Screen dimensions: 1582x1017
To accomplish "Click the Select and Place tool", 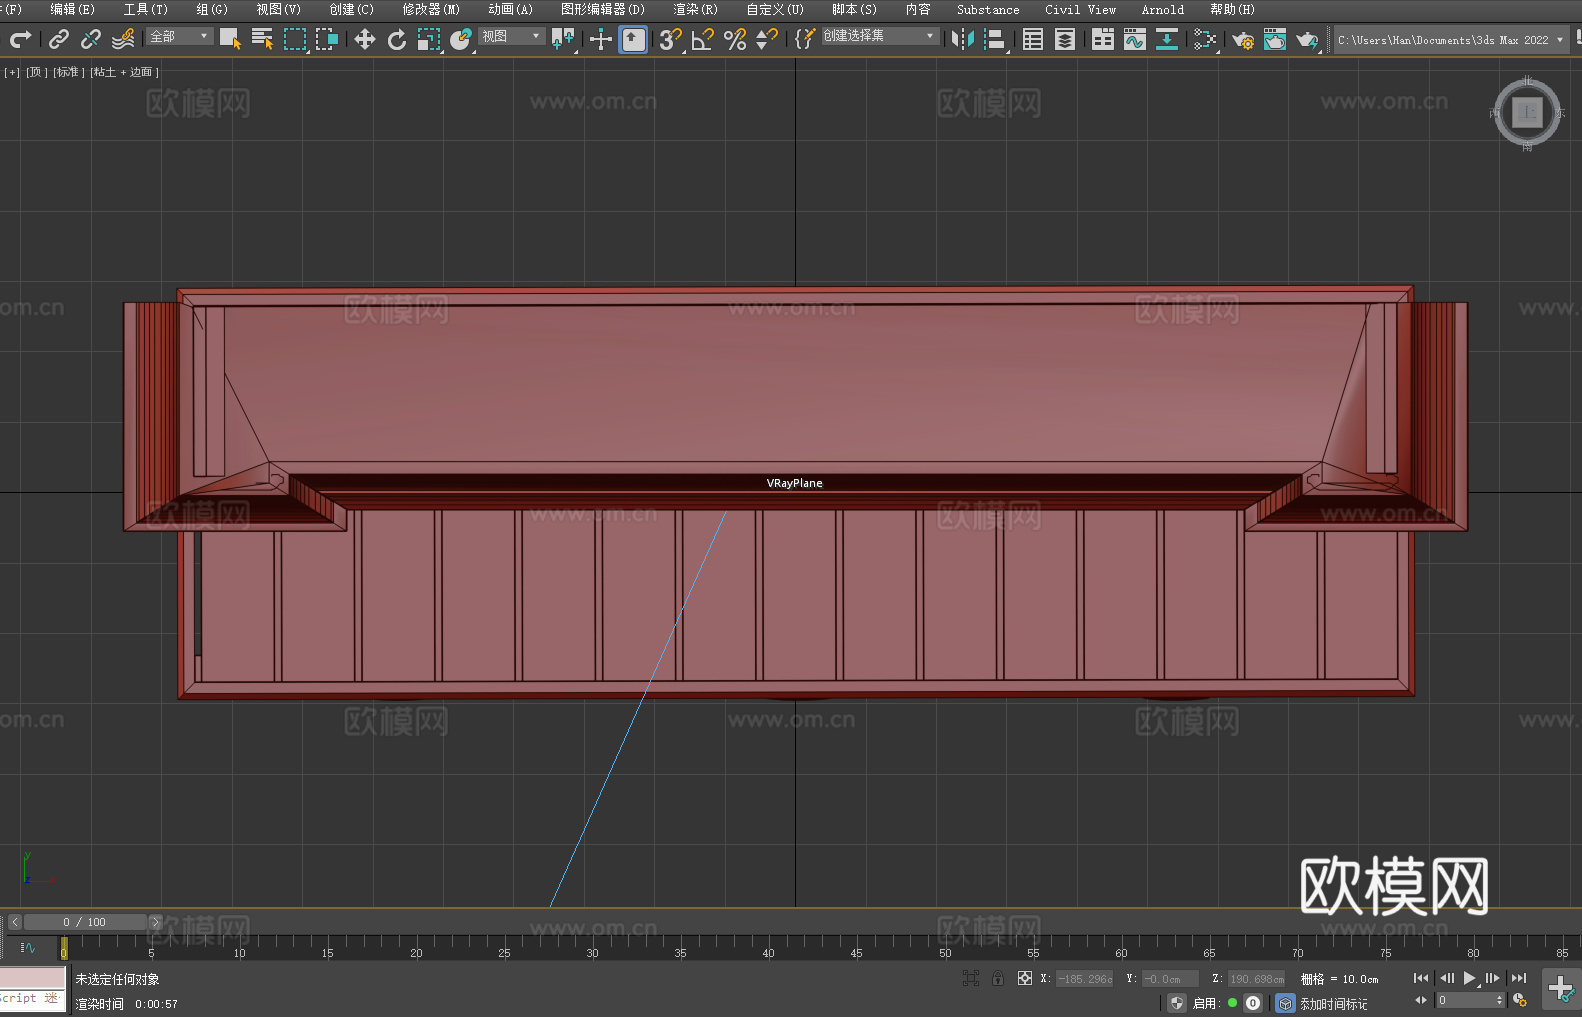I will click(461, 39).
